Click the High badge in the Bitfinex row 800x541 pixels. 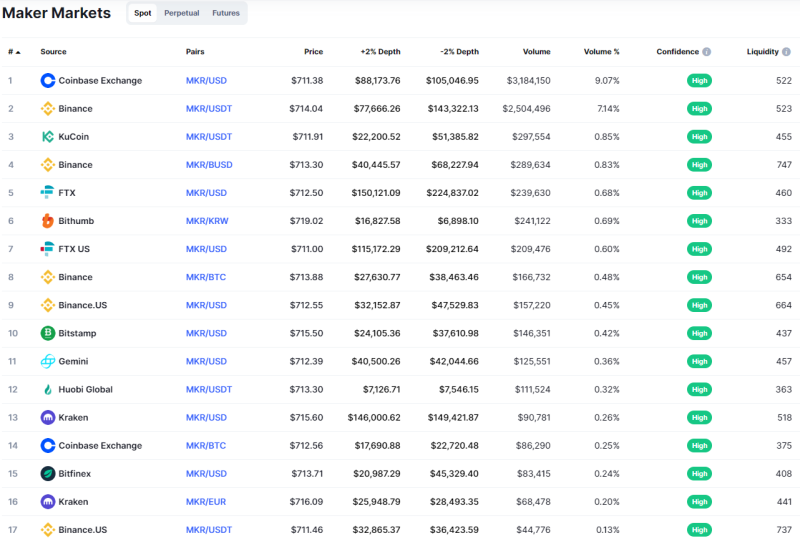point(699,474)
